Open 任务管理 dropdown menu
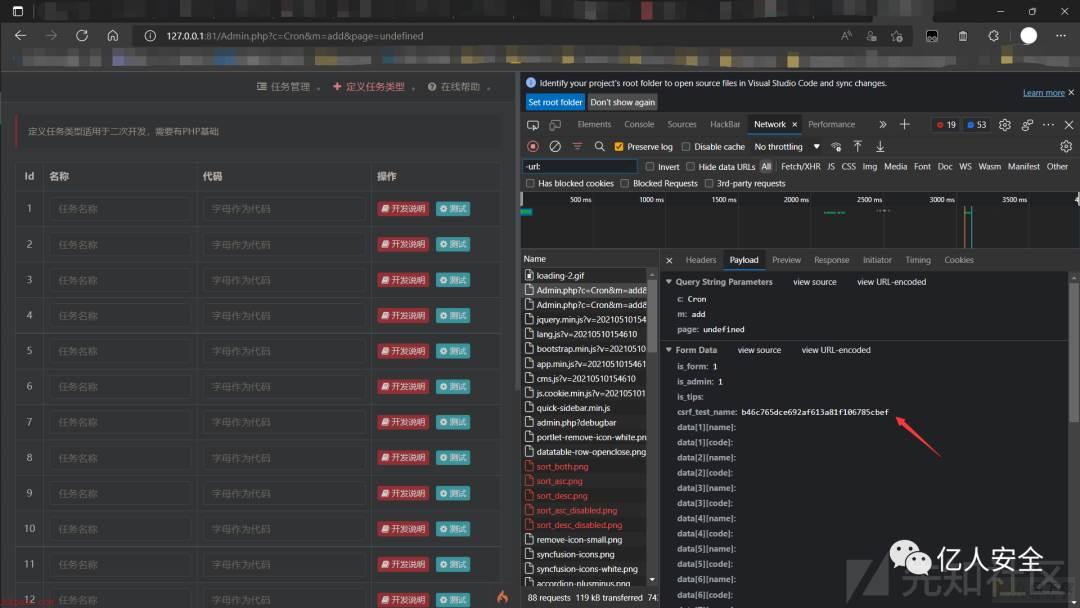1080x608 pixels. (289, 87)
